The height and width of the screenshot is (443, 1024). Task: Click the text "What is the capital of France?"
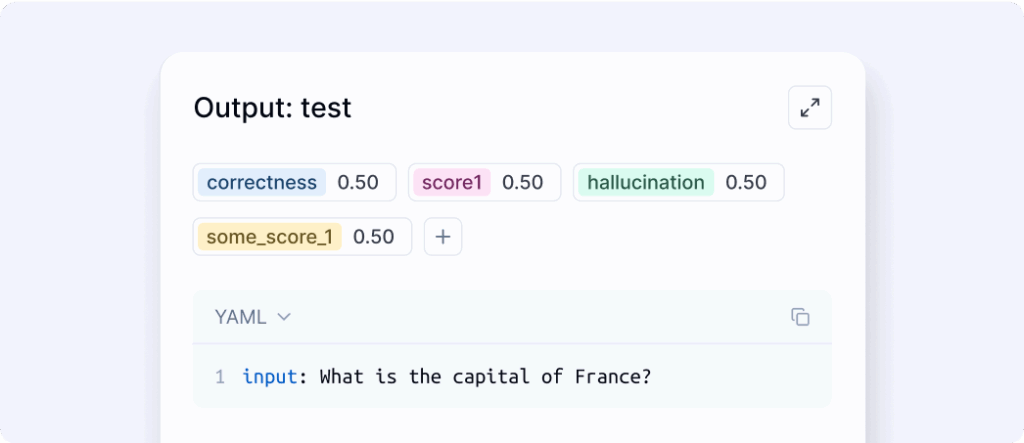pyautogui.click(x=485, y=377)
